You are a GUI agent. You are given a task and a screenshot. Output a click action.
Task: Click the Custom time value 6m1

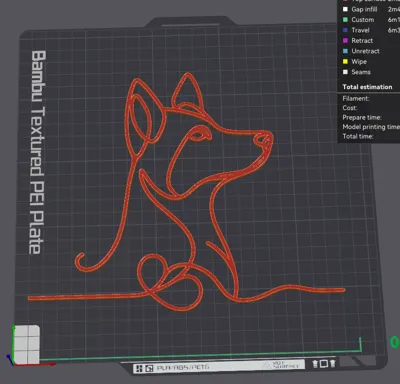click(394, 20)
